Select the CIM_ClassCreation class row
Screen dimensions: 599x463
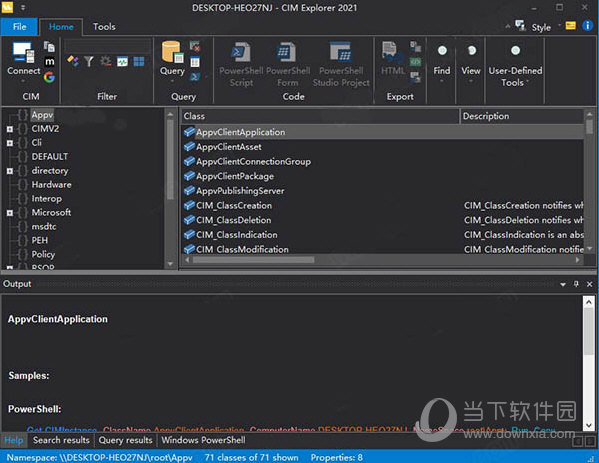point(383,206)
